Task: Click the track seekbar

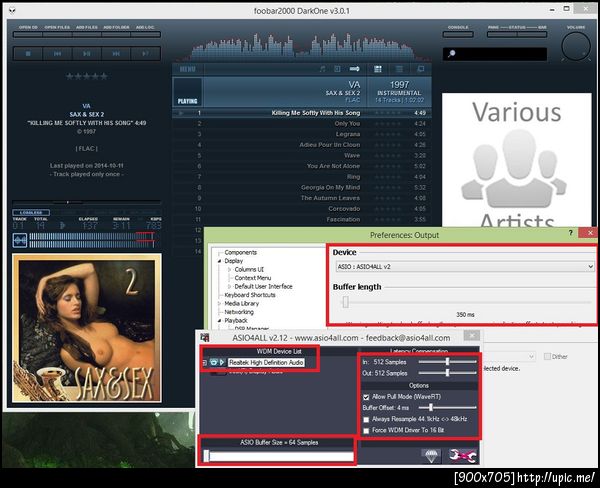Action: click(x=86, y=202)
